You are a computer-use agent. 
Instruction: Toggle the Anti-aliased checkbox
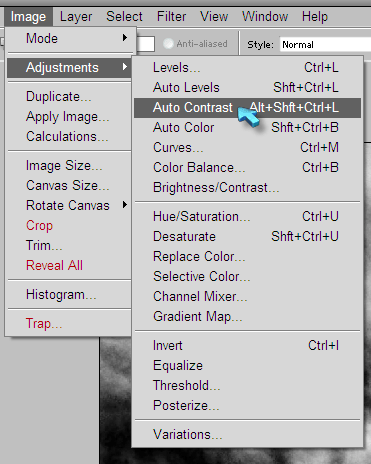[x=168, y=44]
